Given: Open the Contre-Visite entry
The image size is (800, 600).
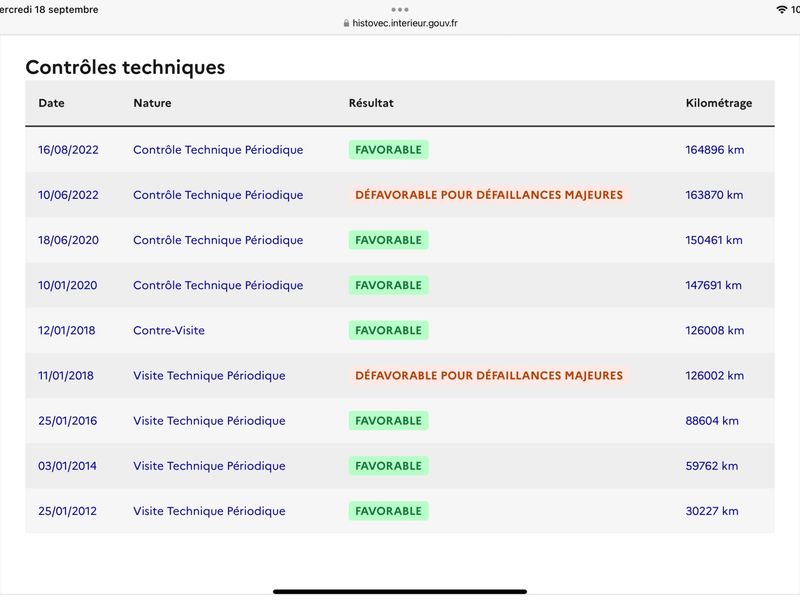Looking at the screenshot, I should point(169,331).
